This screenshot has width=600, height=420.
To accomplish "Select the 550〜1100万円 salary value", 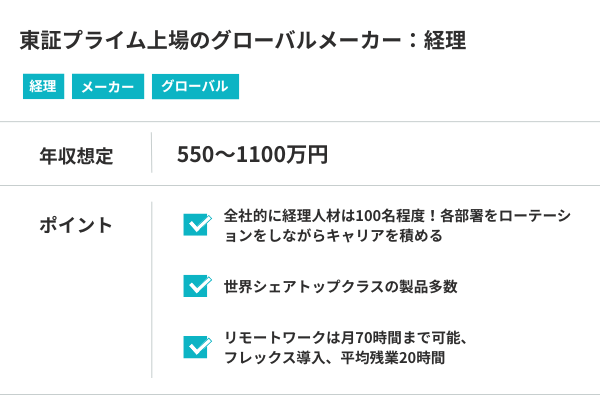I will [252, 154].
